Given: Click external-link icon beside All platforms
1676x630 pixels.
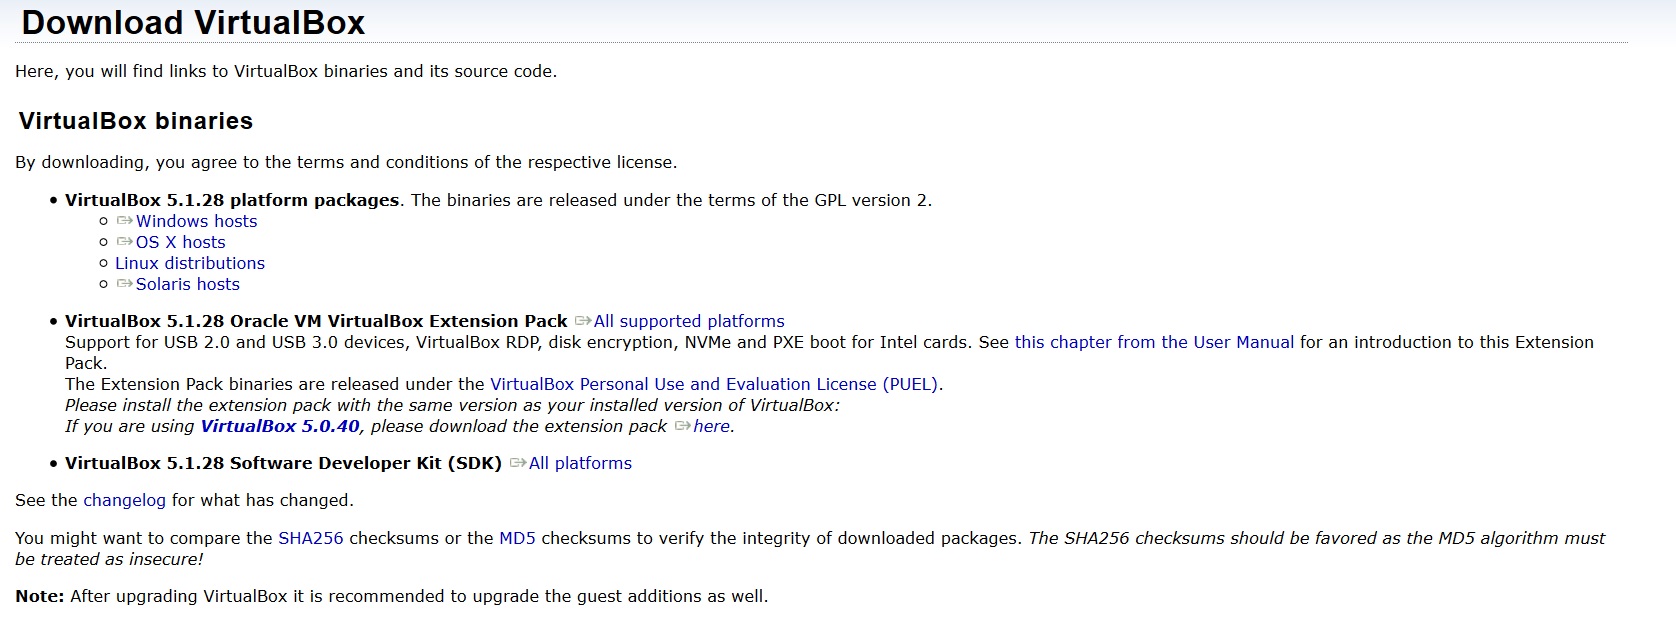Looking at the screenshot, I should 518,463.
